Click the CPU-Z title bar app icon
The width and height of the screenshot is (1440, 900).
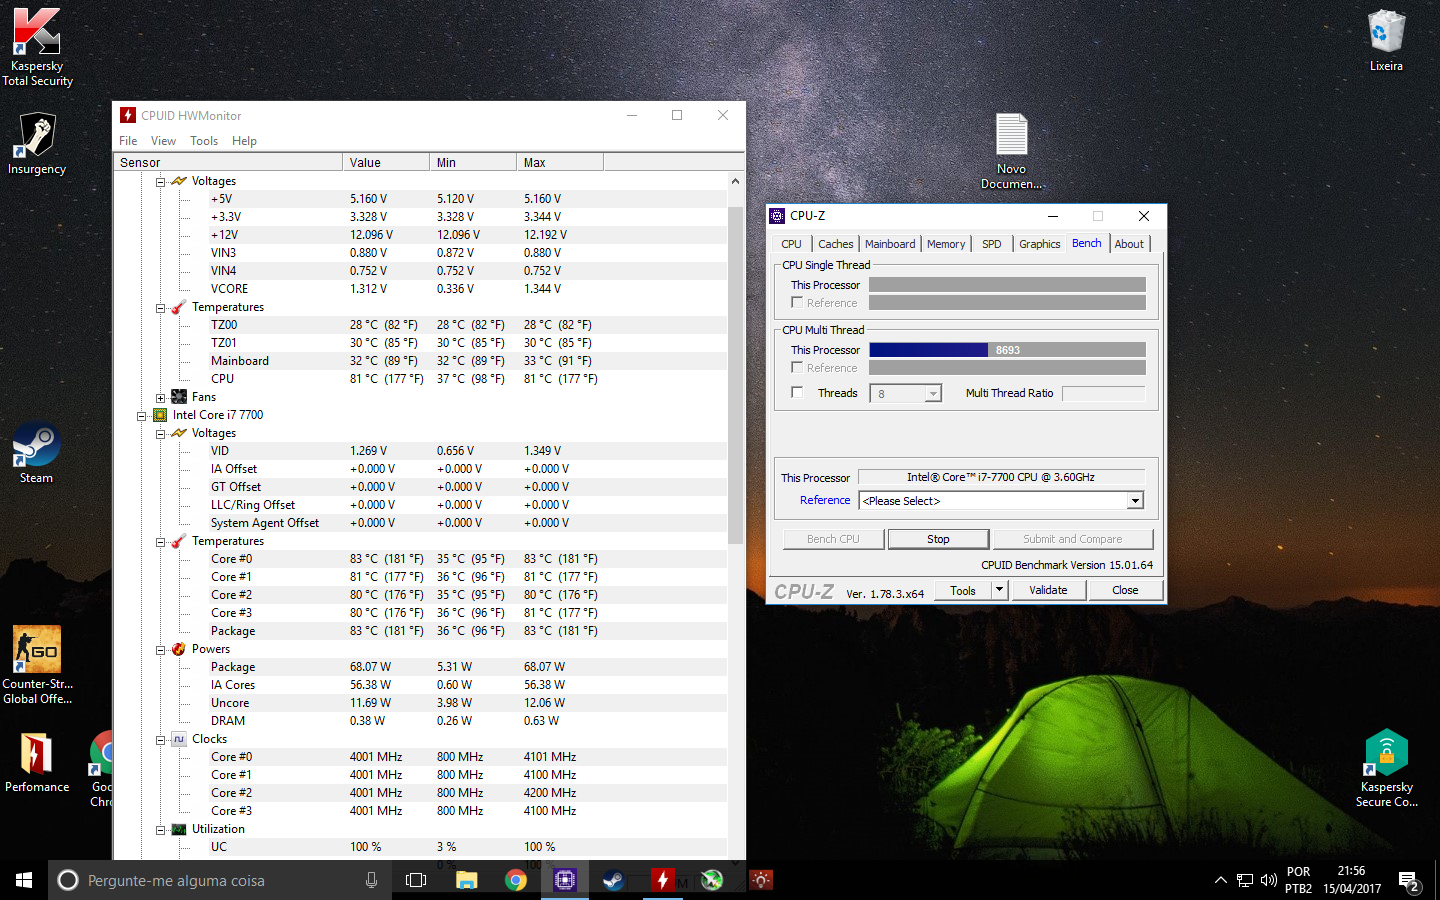(777, 216)
